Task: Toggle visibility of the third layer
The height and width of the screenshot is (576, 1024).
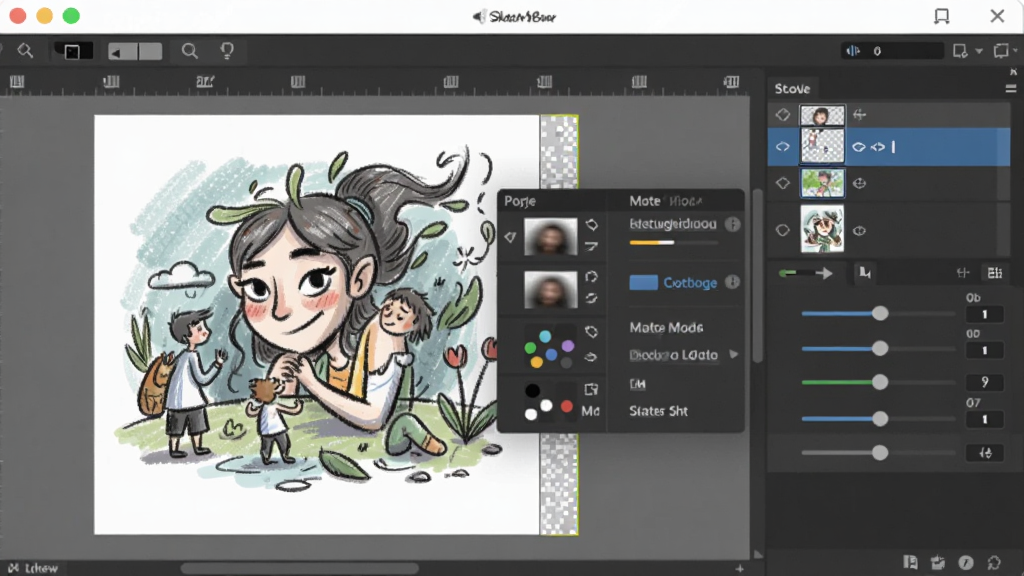Action: click(x=782, y=184)
